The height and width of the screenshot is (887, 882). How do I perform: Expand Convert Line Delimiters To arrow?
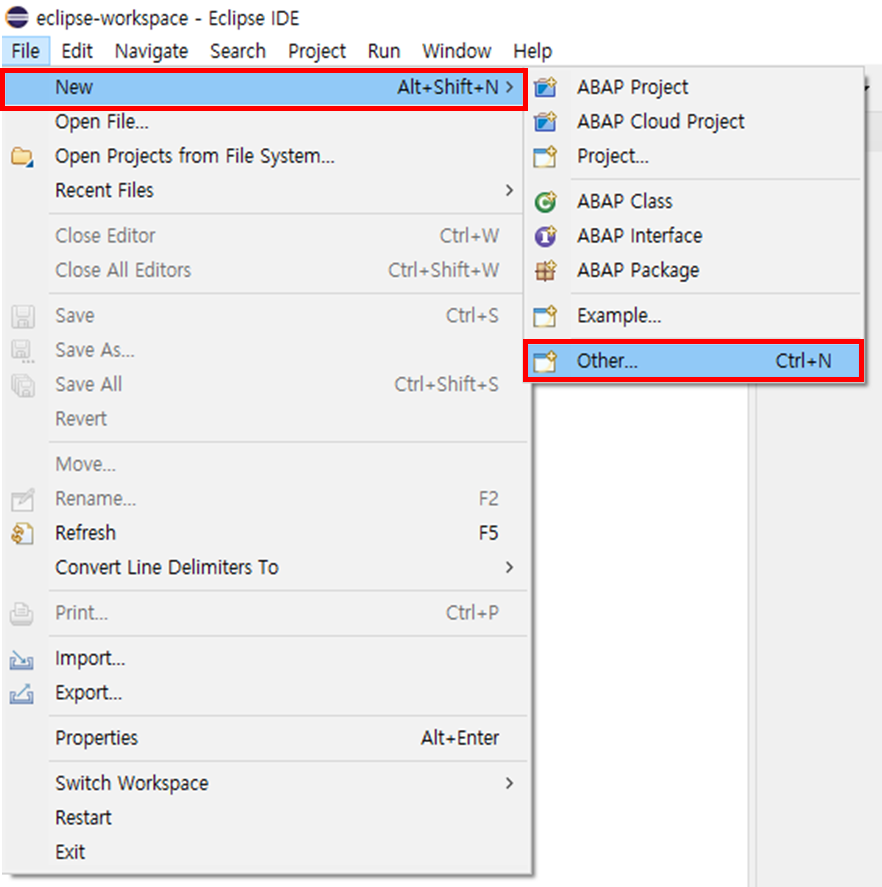pos(509,567)
